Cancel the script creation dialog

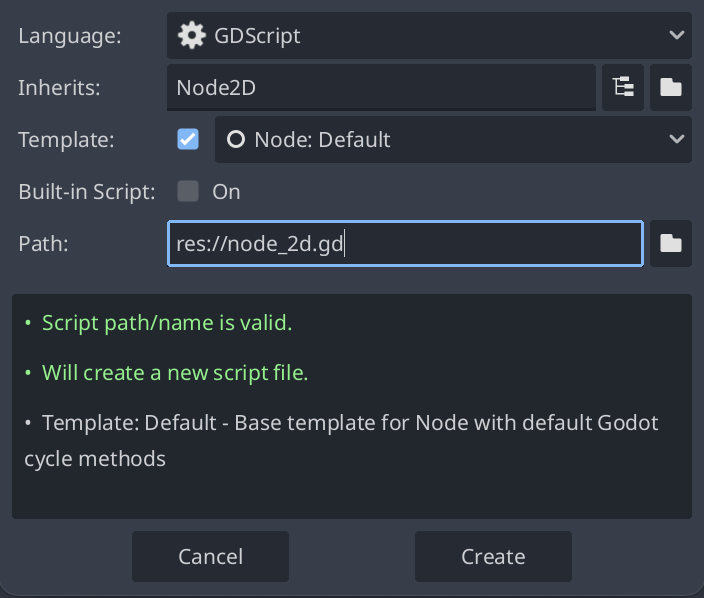pyautogui.click(x=210, y=556)
